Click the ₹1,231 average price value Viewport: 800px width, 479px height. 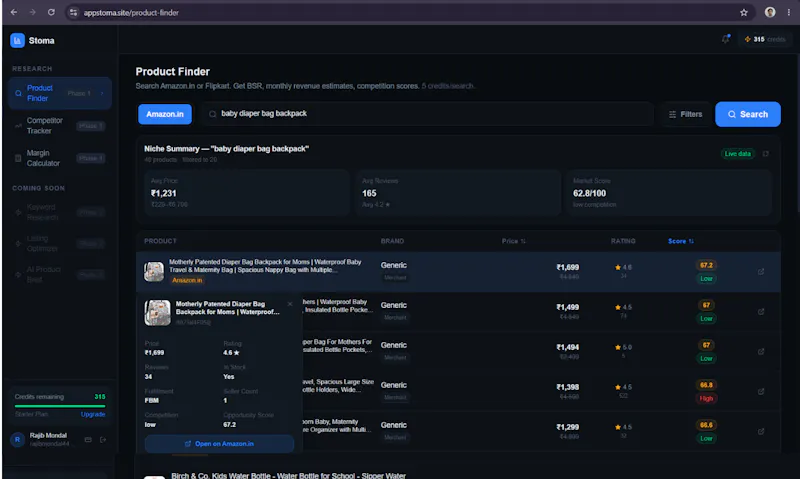164,193
